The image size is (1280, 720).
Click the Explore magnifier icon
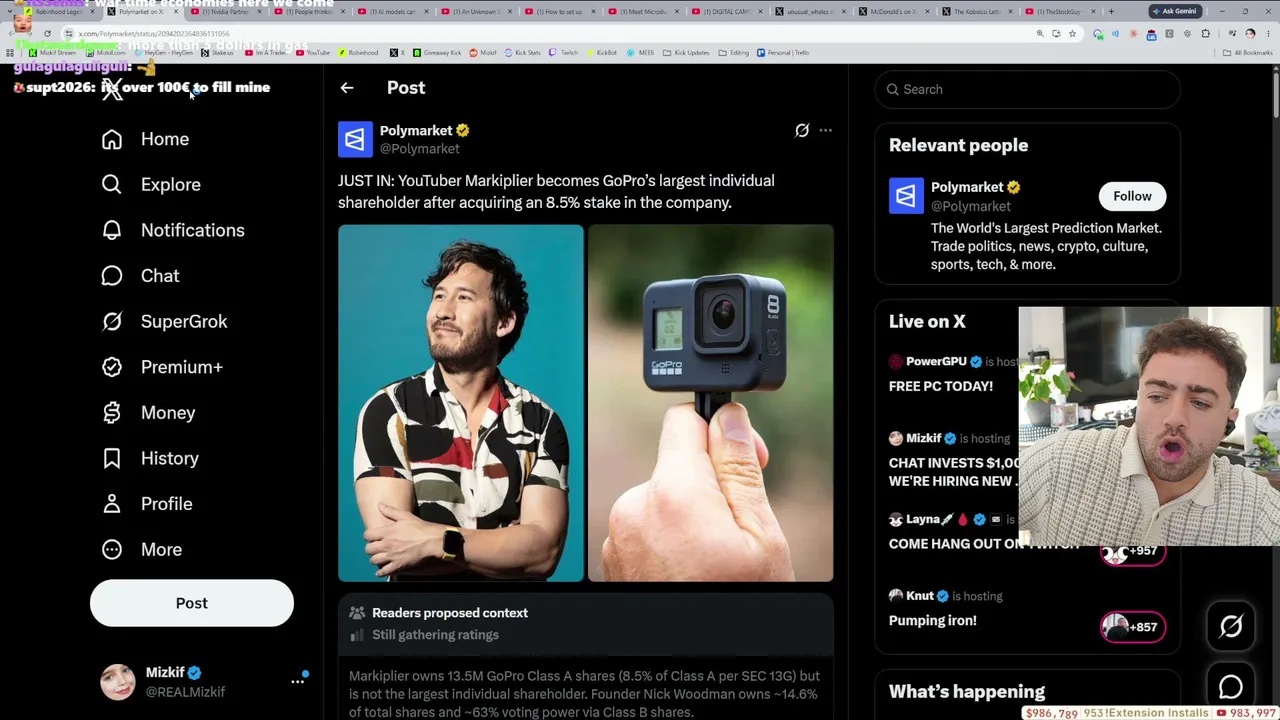tap(112, 185)
